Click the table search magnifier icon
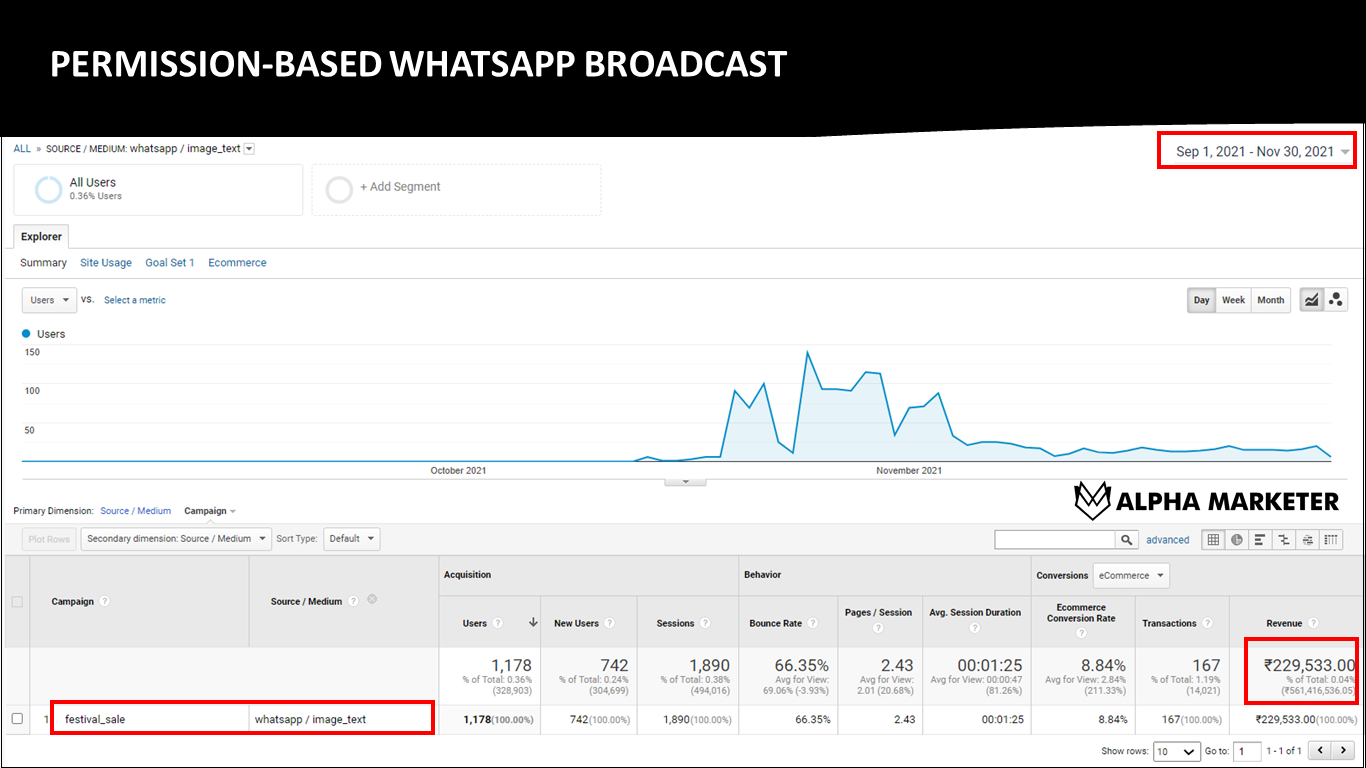The height and width of the screenshot is (768, 1366). 1127,539
